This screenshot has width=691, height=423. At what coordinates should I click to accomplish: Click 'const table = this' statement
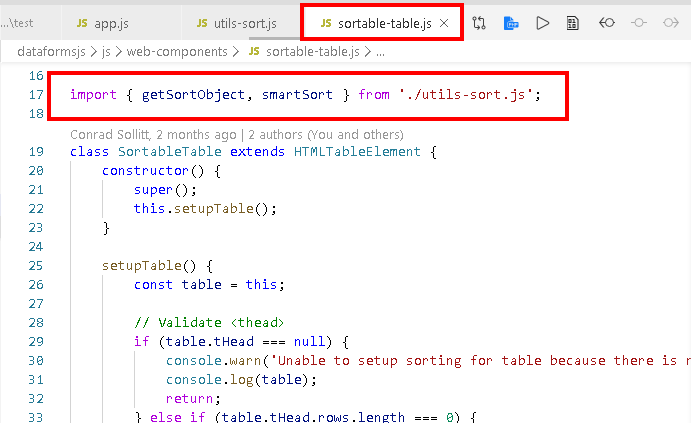(x=209, y=285)
